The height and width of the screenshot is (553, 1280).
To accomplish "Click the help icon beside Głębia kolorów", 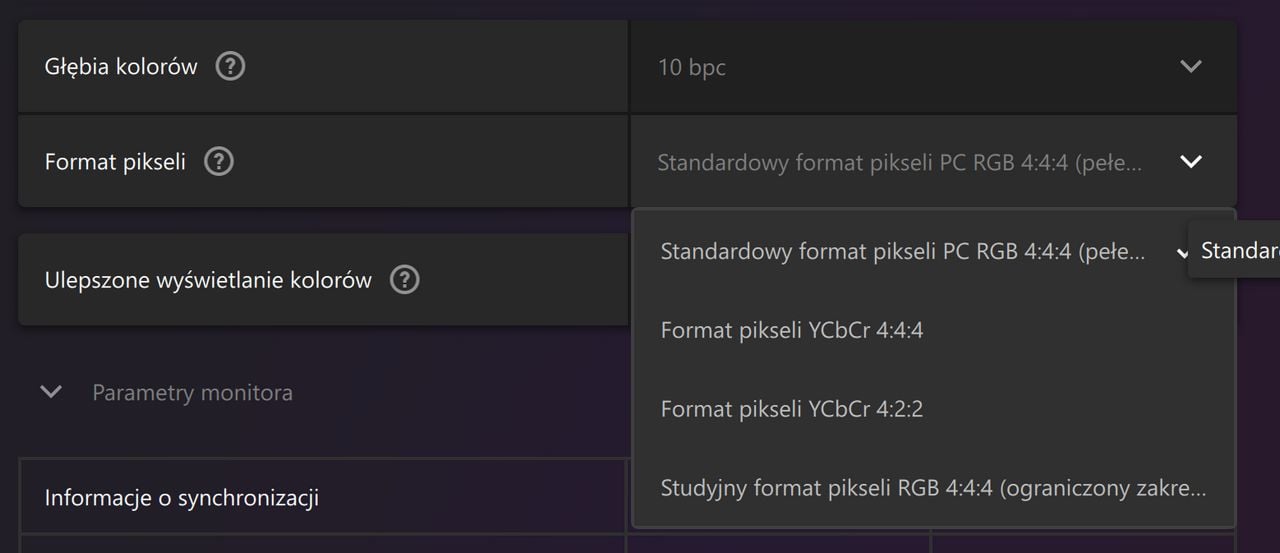I will click(231, 67).
